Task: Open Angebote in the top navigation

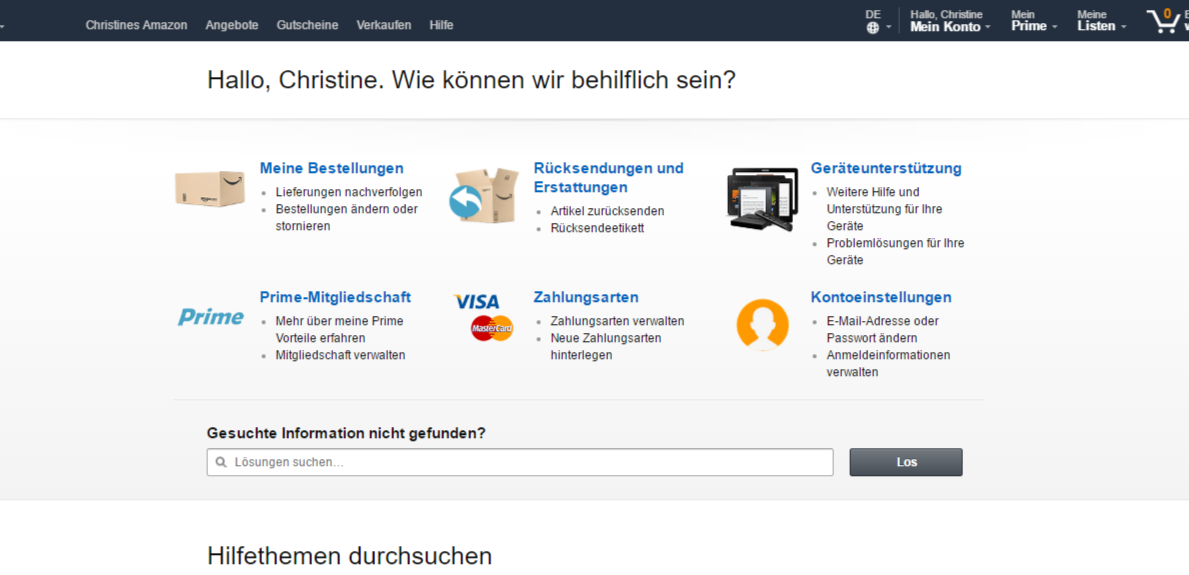Action: point(232,25)
